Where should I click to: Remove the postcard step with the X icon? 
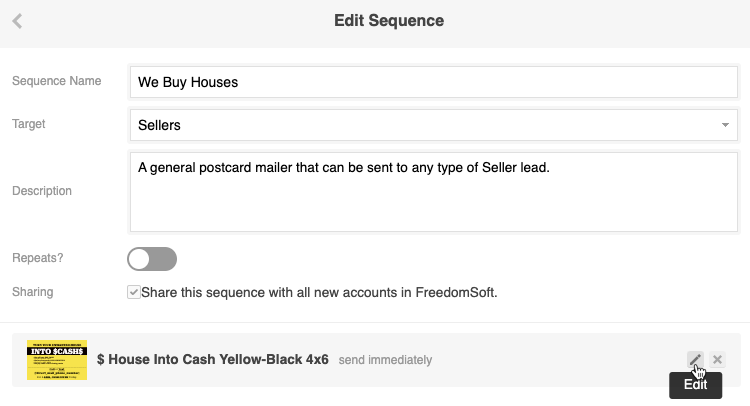tap(718, 360)
